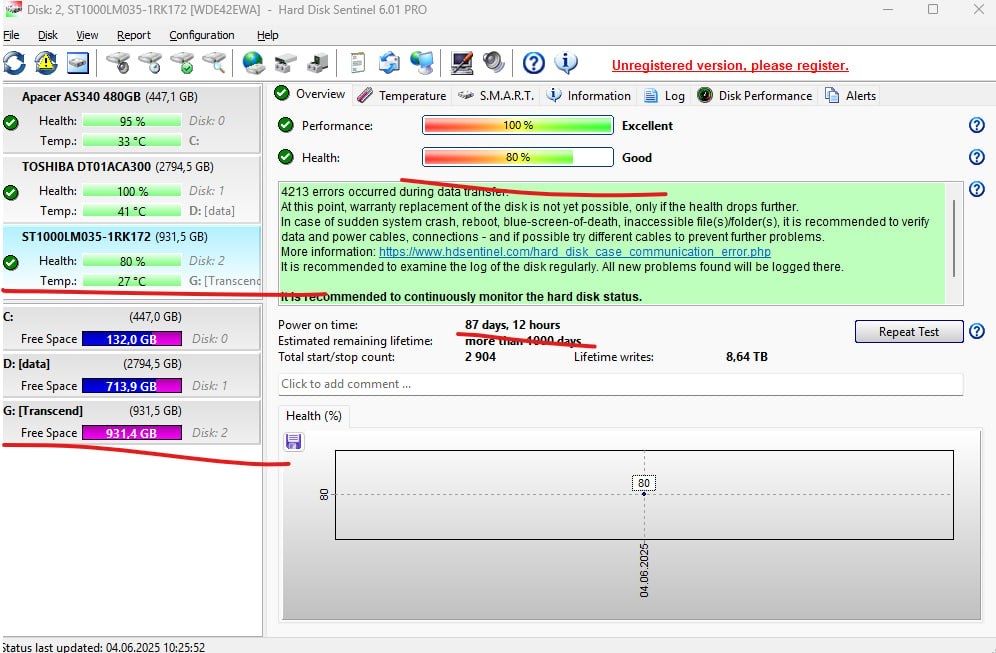Save the health graph with floppy icon
Image resolution: width=996 pixels, height=653 pixels.
point(293,441)
